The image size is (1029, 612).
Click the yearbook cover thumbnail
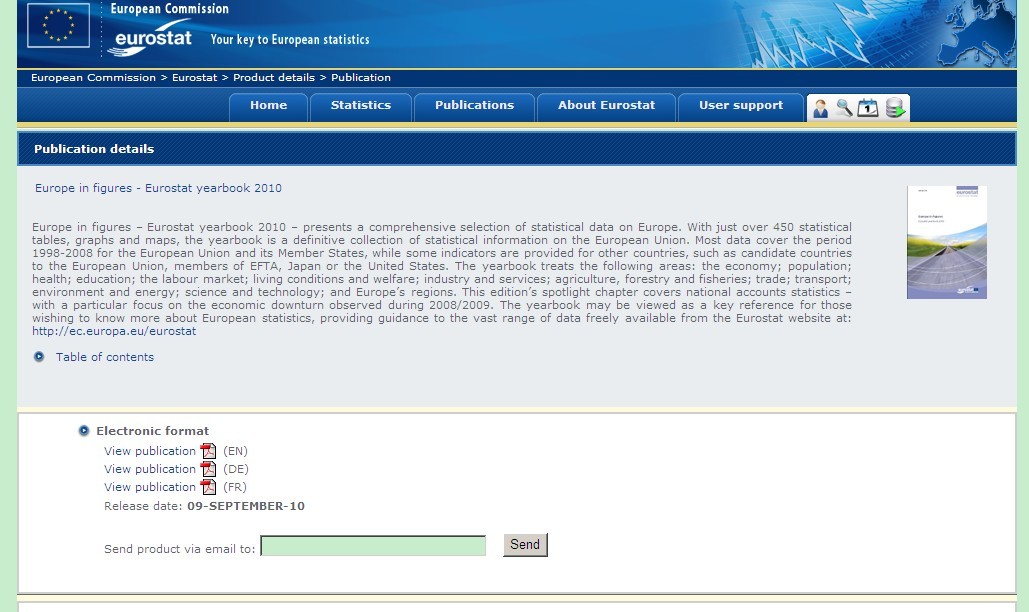coord(947,242)
